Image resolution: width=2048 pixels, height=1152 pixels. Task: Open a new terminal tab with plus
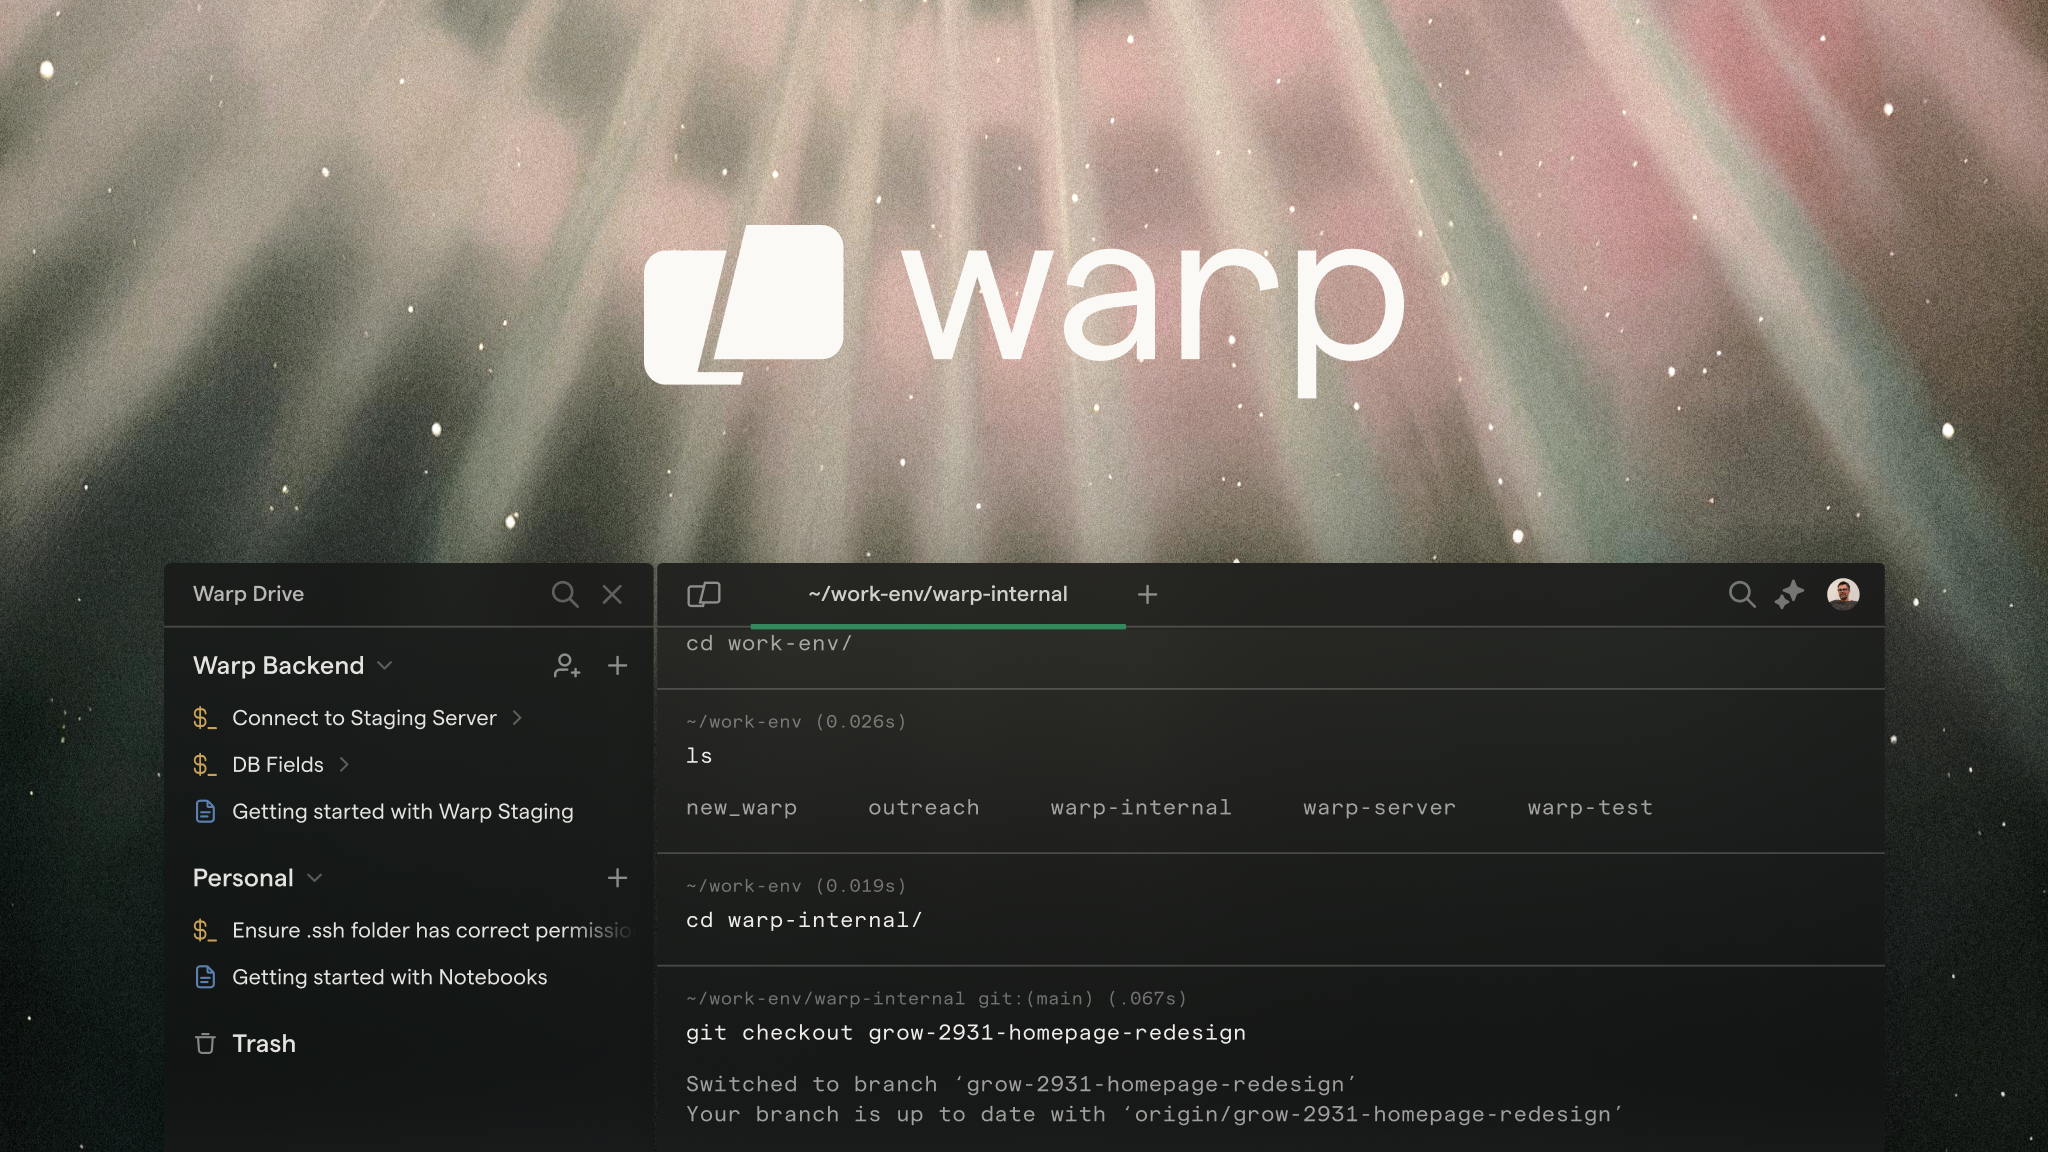(1147, 594)
